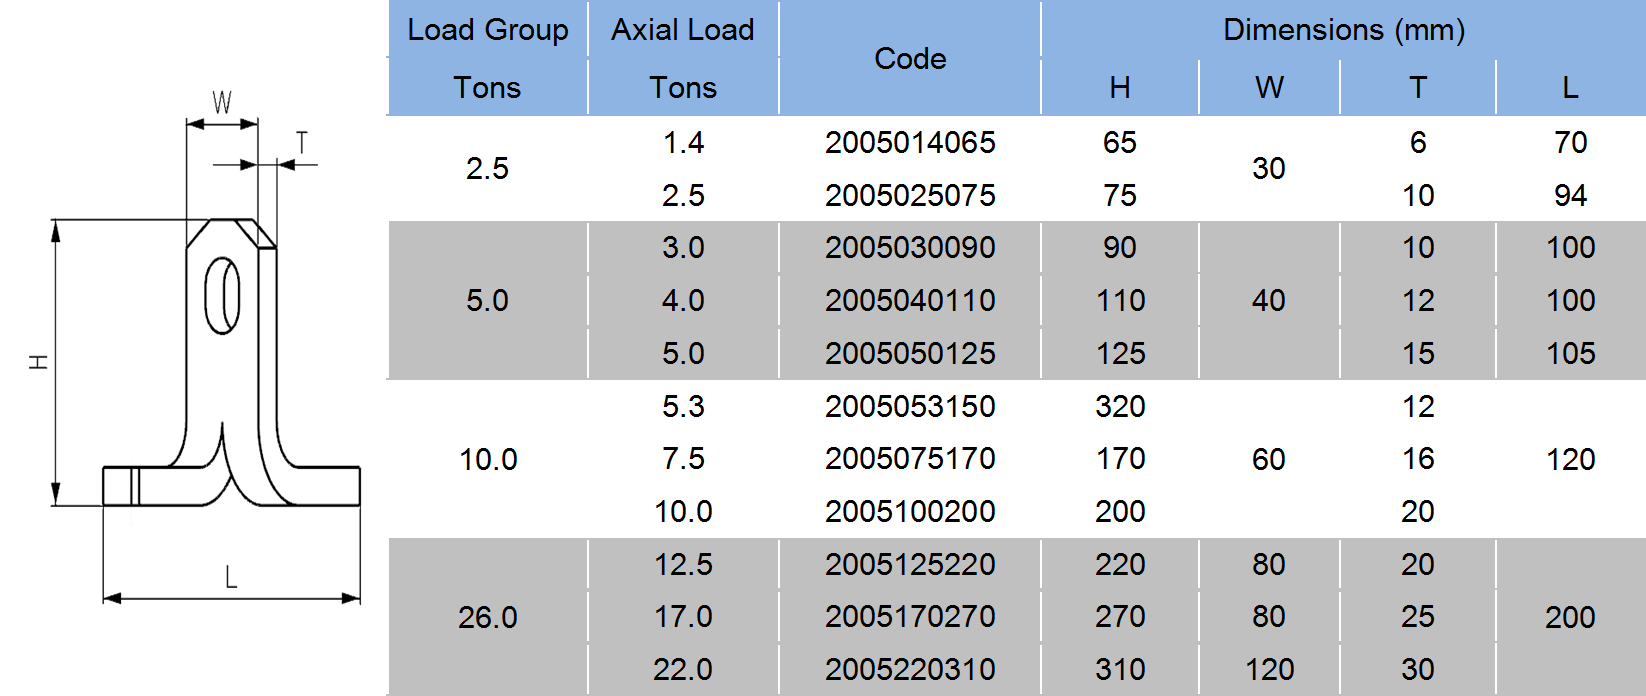Screen dimensions: 1646x696
Task: Click code 2005220310 in last row
Action: 909,669
